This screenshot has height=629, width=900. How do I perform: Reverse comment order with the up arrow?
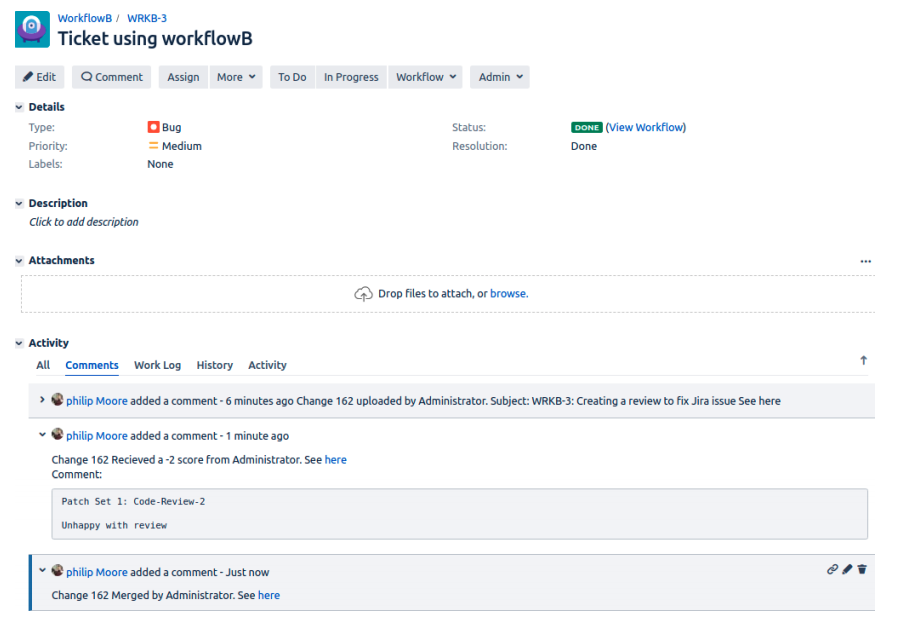862,361
